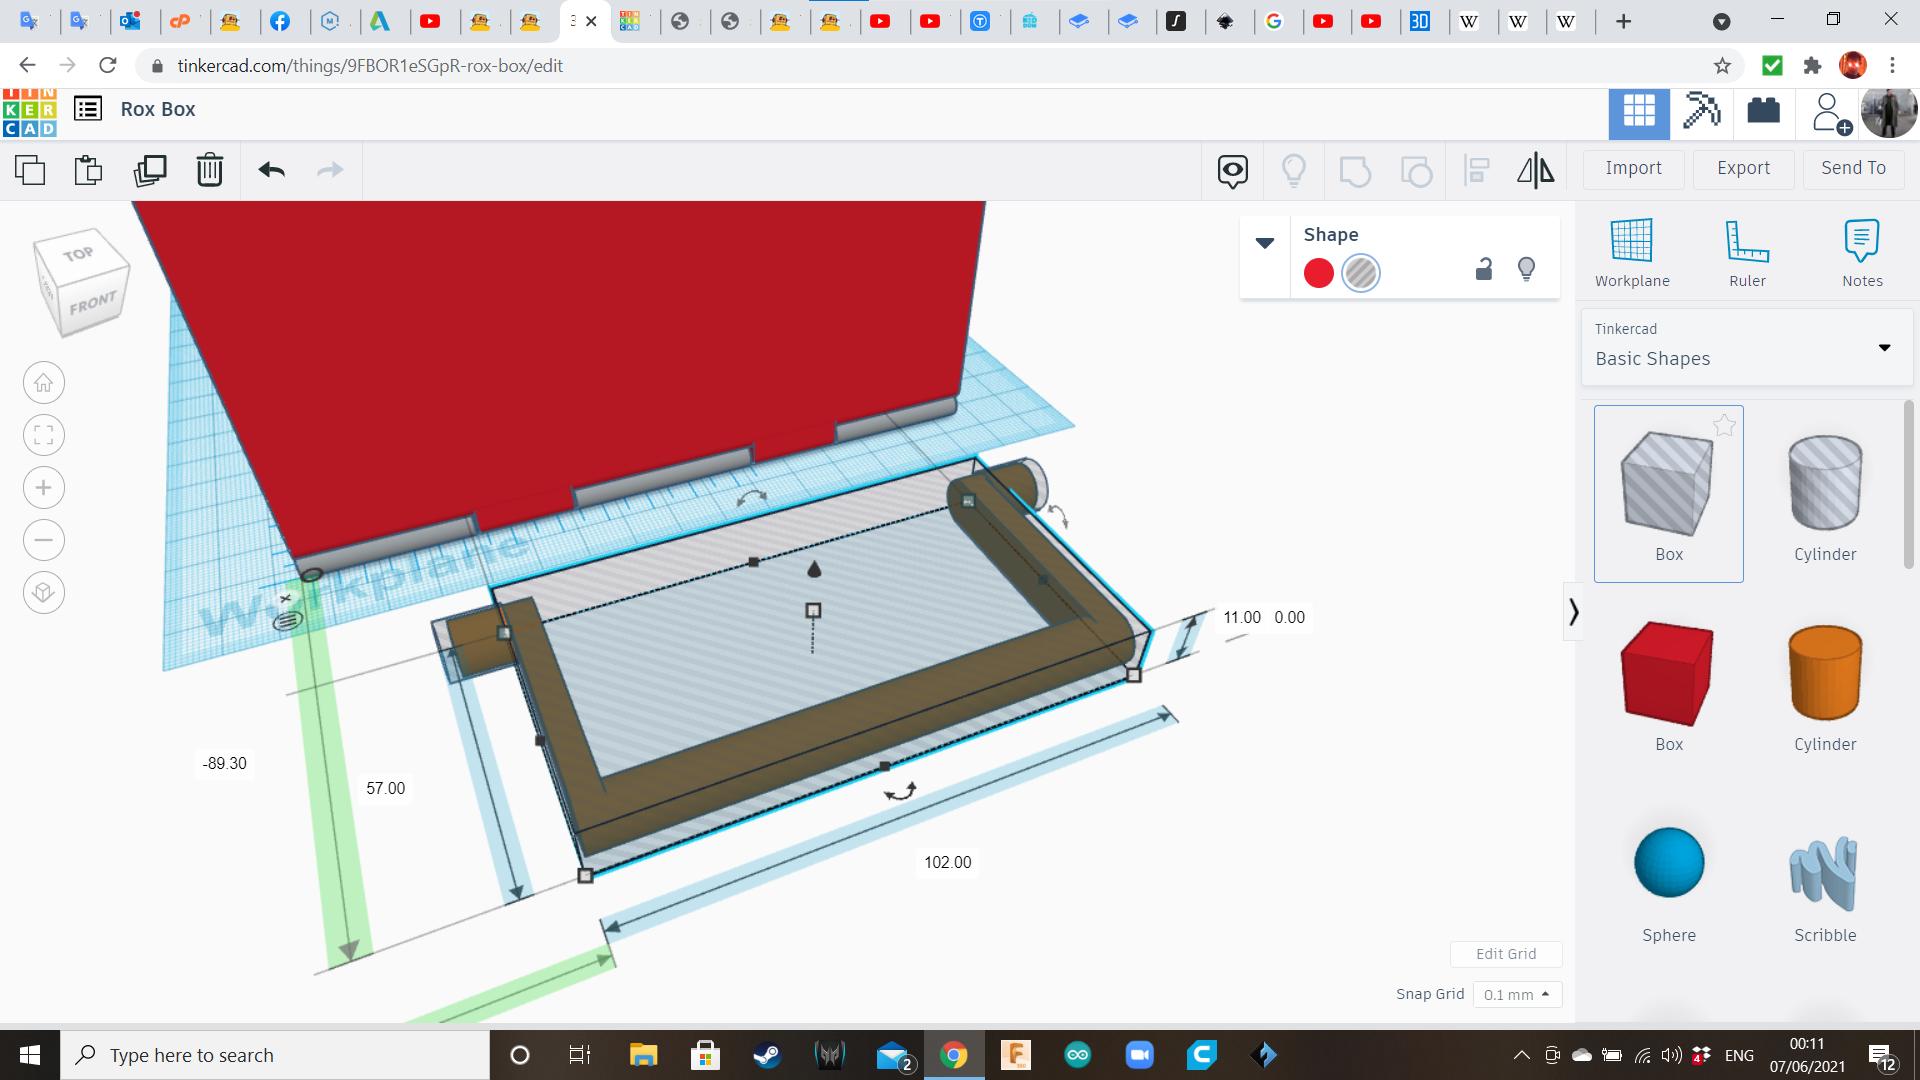The width and height of the screenshot is (1920, 1080).
Task: Expand the Shape panel dropdown arrow
Action: (1262, 241)
